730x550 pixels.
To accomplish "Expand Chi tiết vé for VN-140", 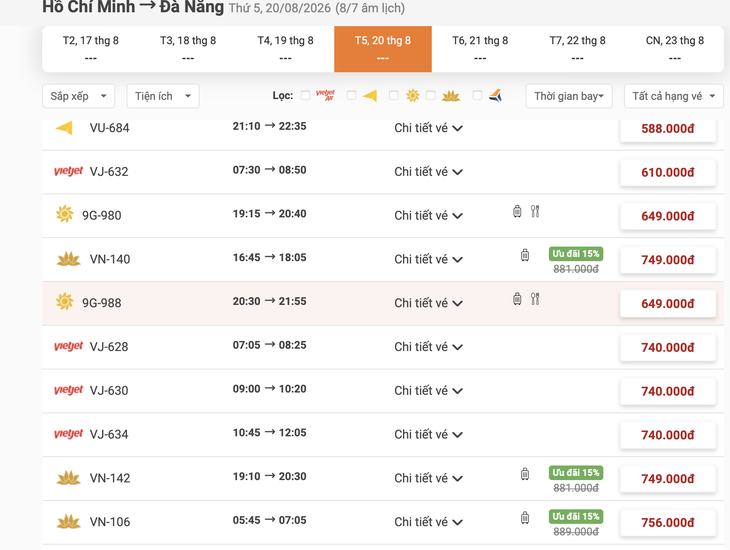I will pos(428,259).
